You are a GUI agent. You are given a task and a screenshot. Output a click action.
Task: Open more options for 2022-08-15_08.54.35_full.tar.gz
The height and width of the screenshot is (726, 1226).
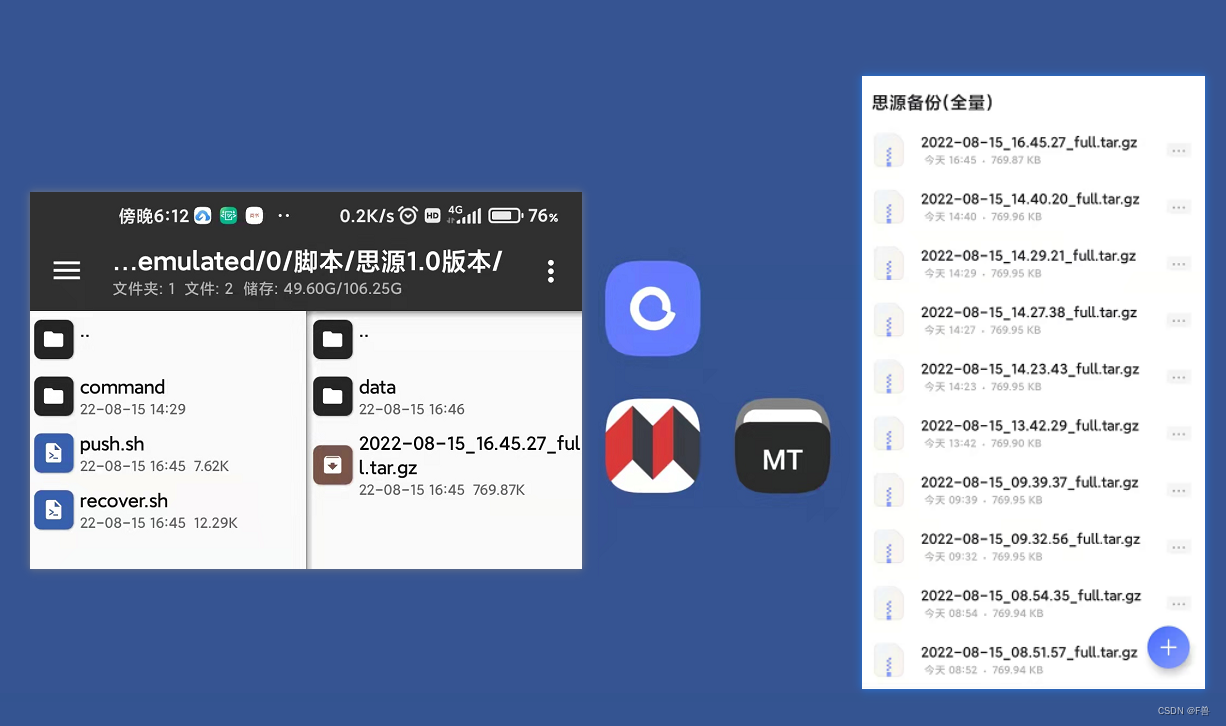tap(1178, 604)
